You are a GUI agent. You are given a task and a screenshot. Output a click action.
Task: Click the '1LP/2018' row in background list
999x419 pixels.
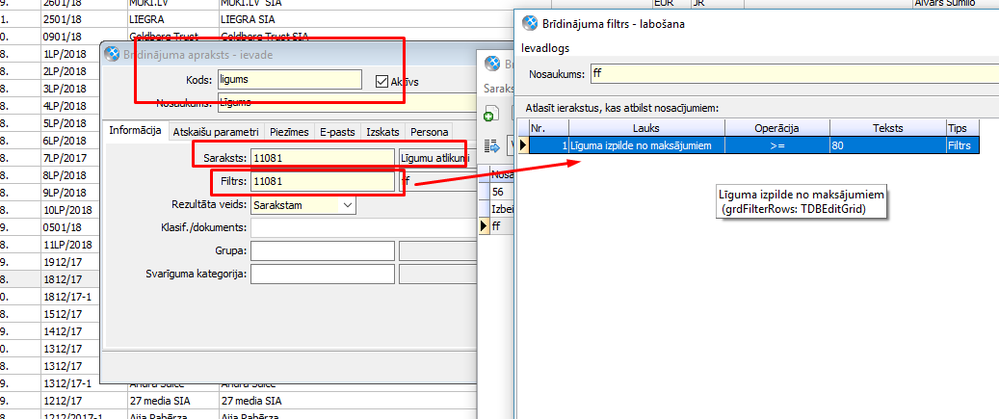click(x=70, y=55)
